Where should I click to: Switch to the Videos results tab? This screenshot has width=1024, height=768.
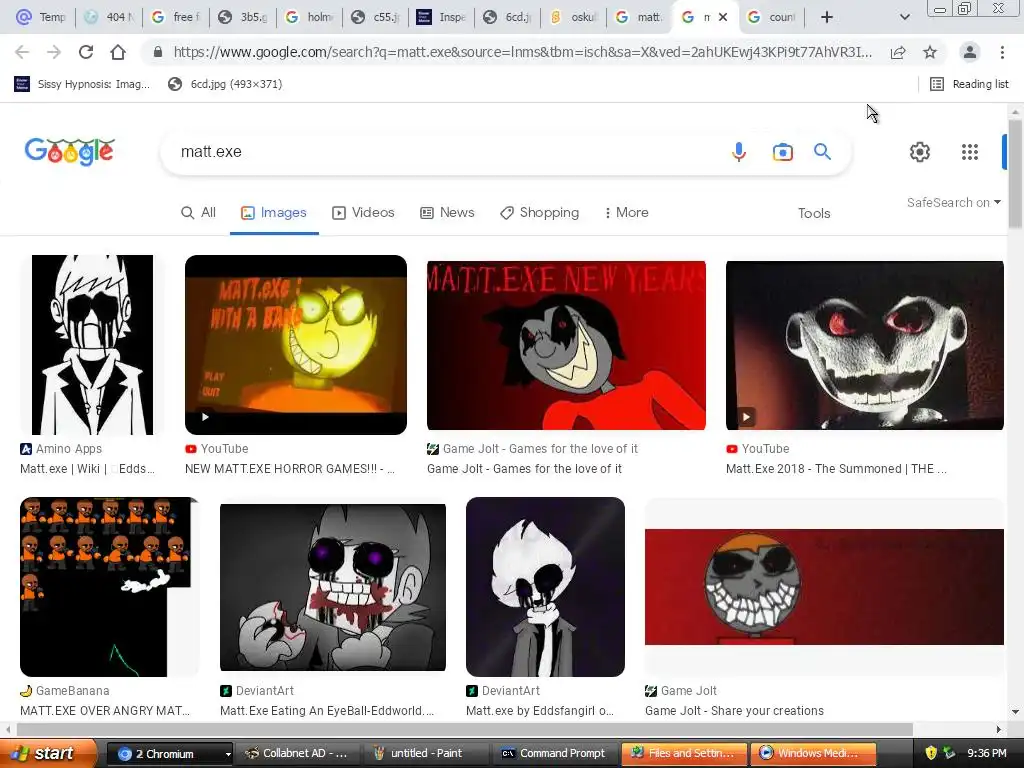tap(364, 212)
